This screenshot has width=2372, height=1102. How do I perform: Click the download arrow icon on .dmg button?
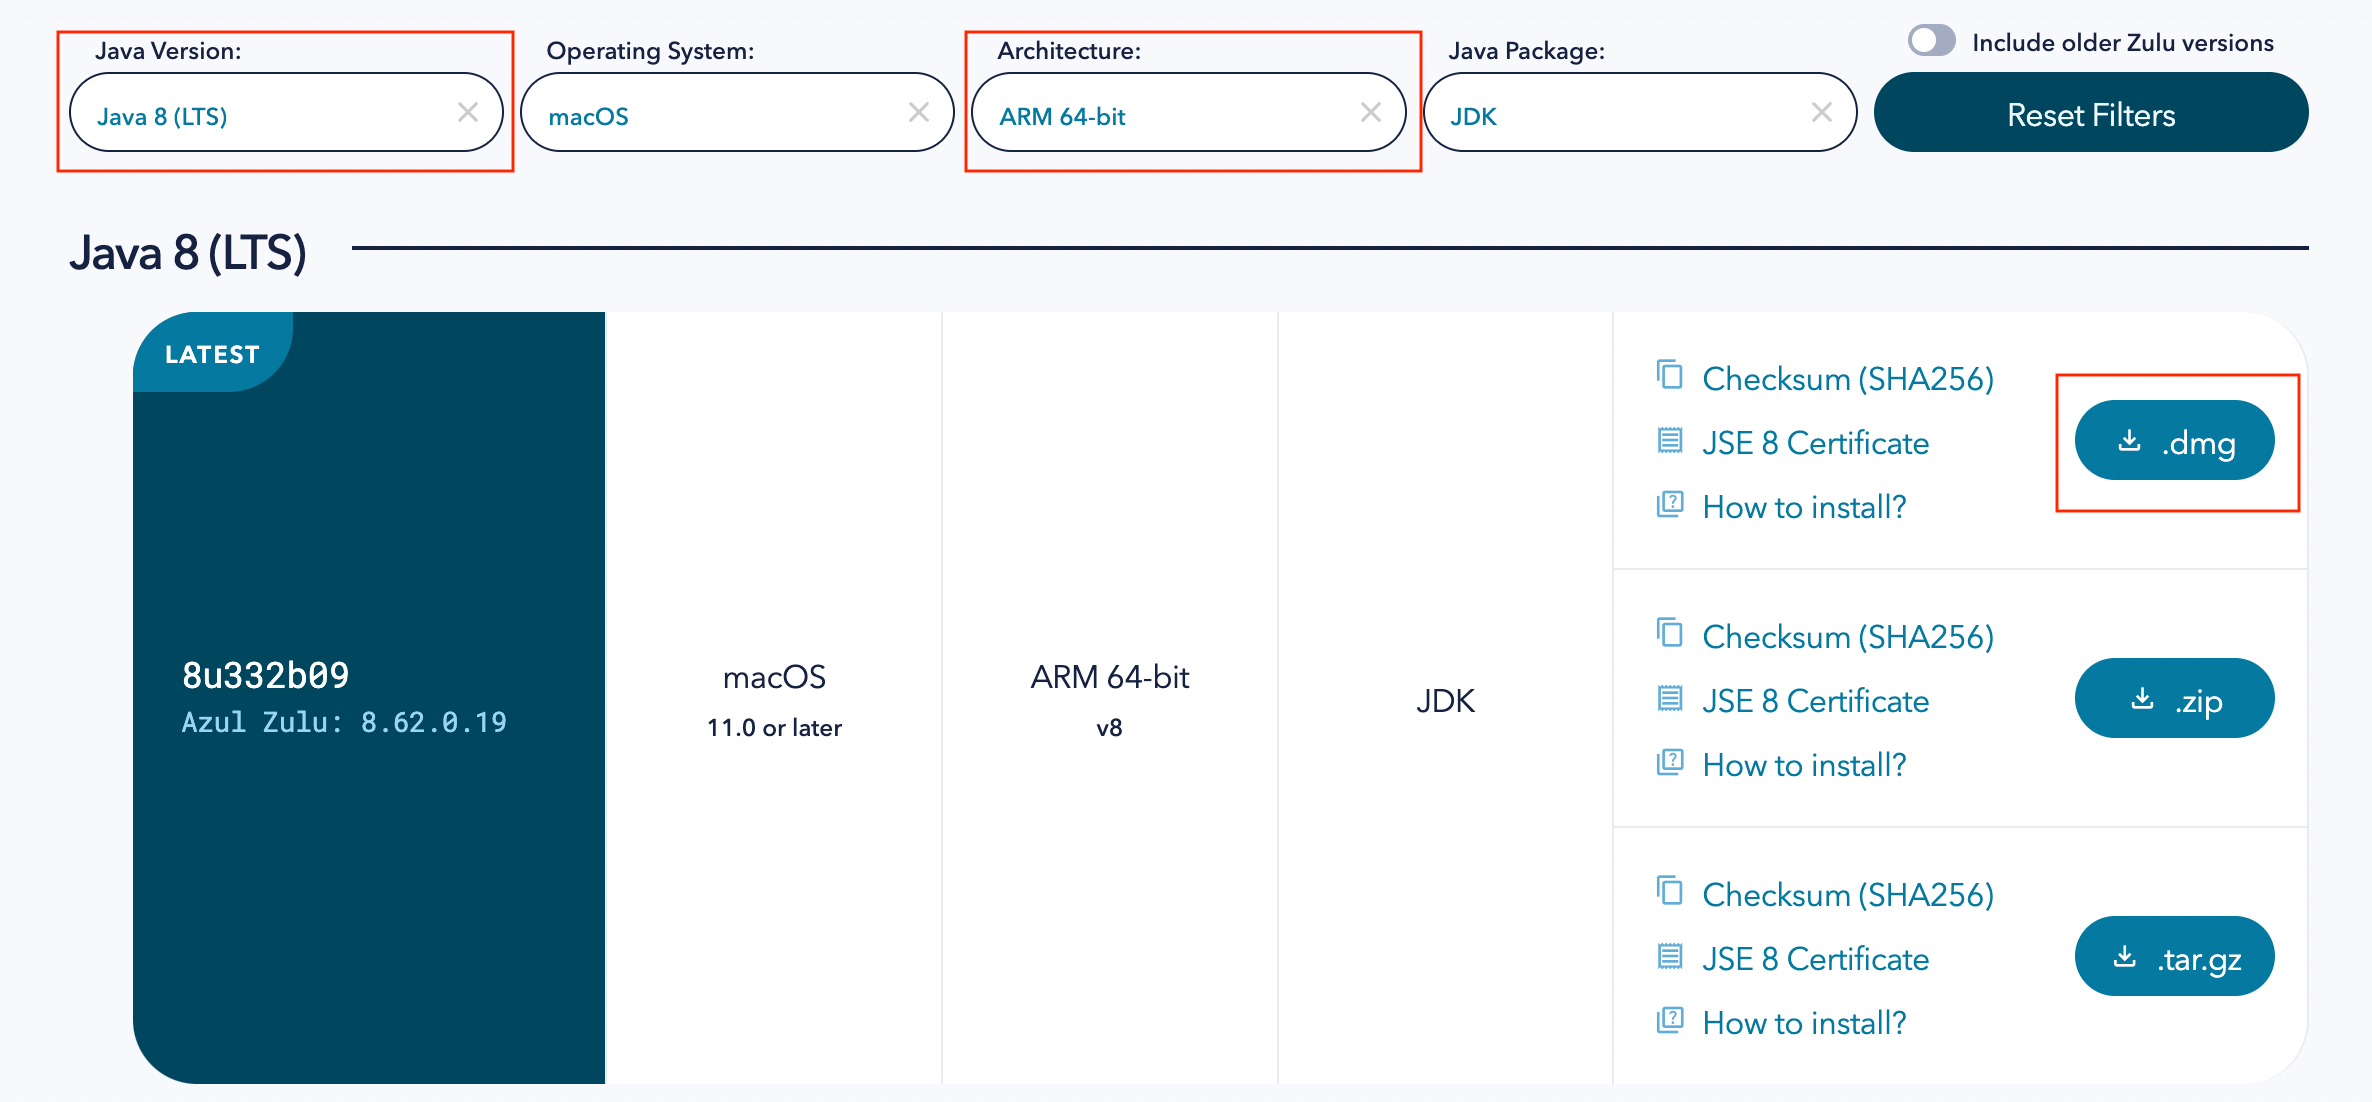[2130, 440]
